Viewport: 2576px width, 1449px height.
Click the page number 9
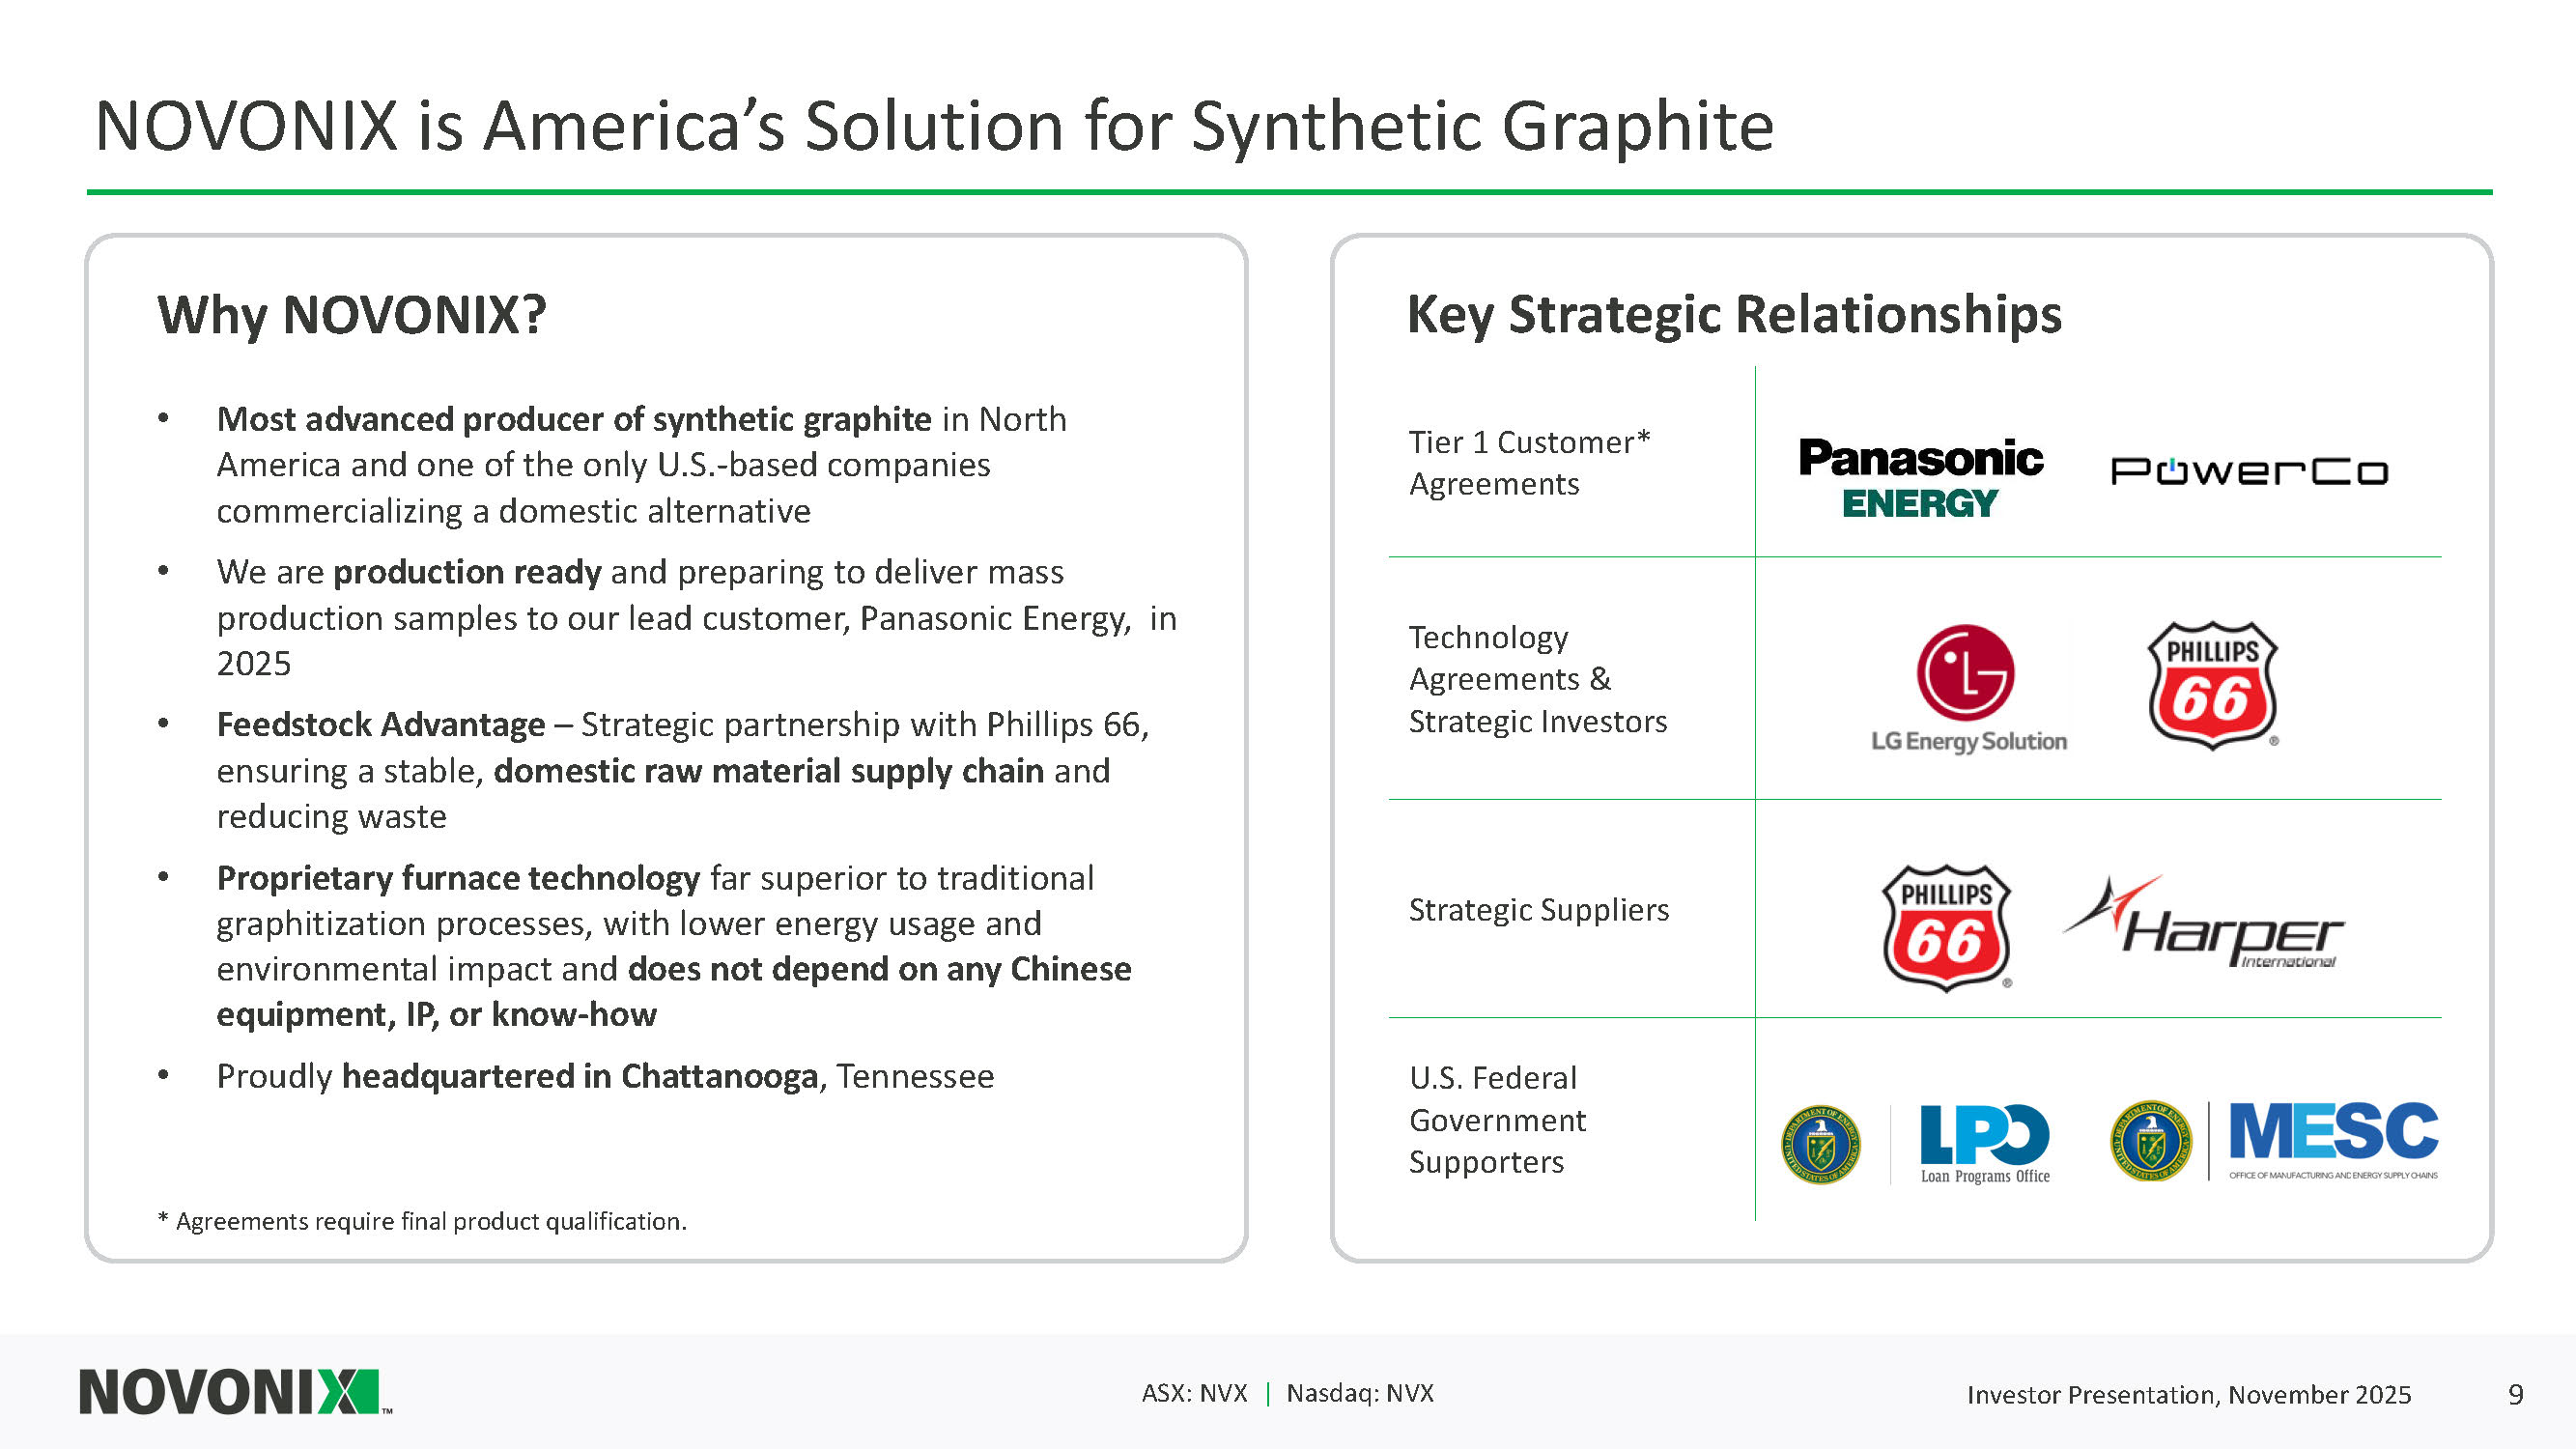[x=2515, y=1394]
